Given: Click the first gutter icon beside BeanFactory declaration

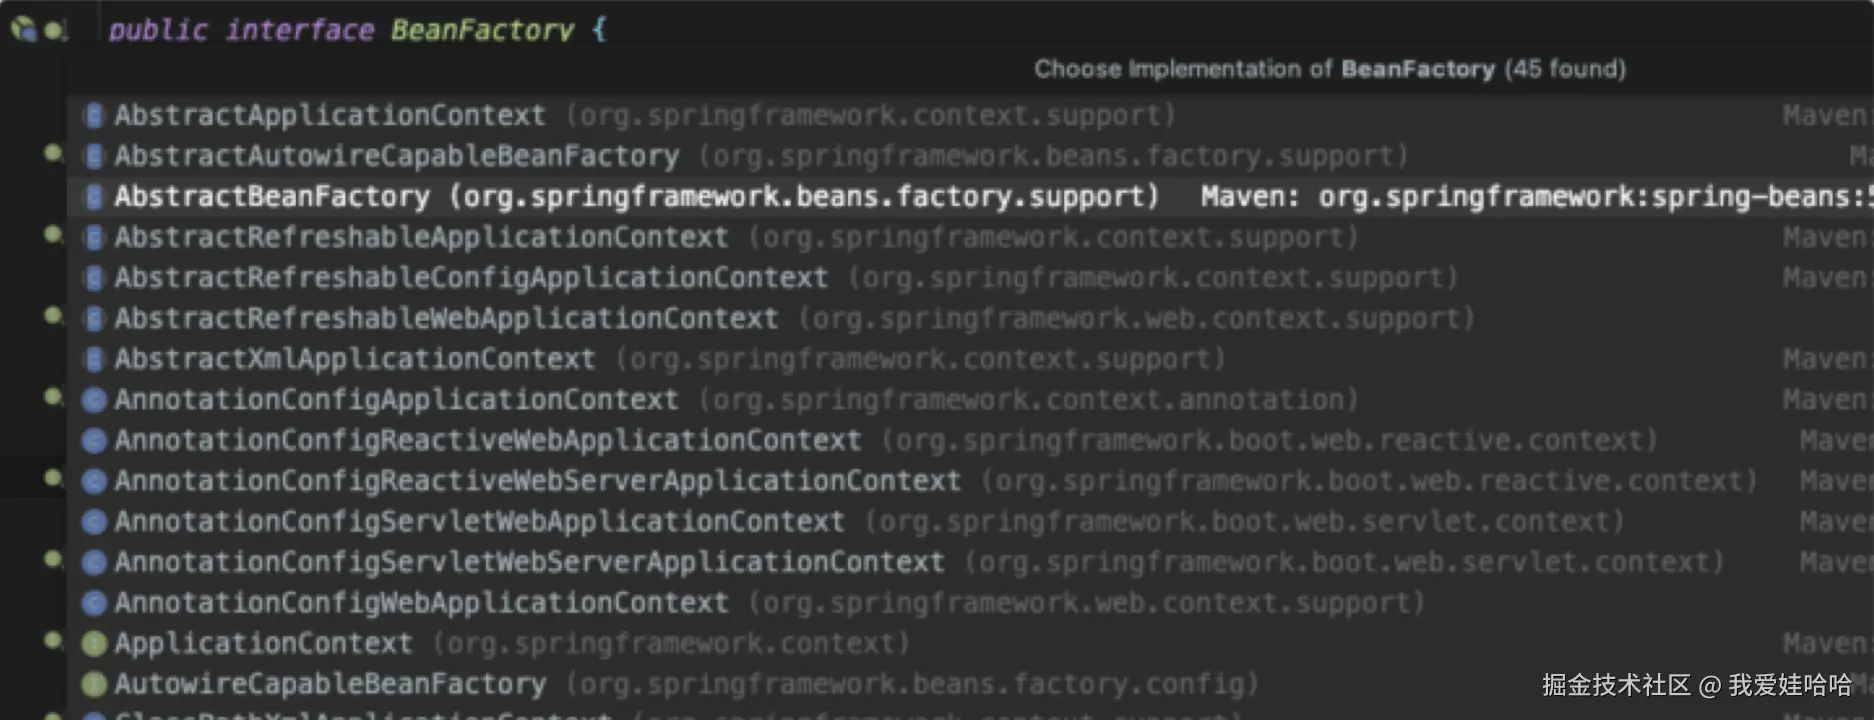Looking at the screenshot, I should 23,30.
